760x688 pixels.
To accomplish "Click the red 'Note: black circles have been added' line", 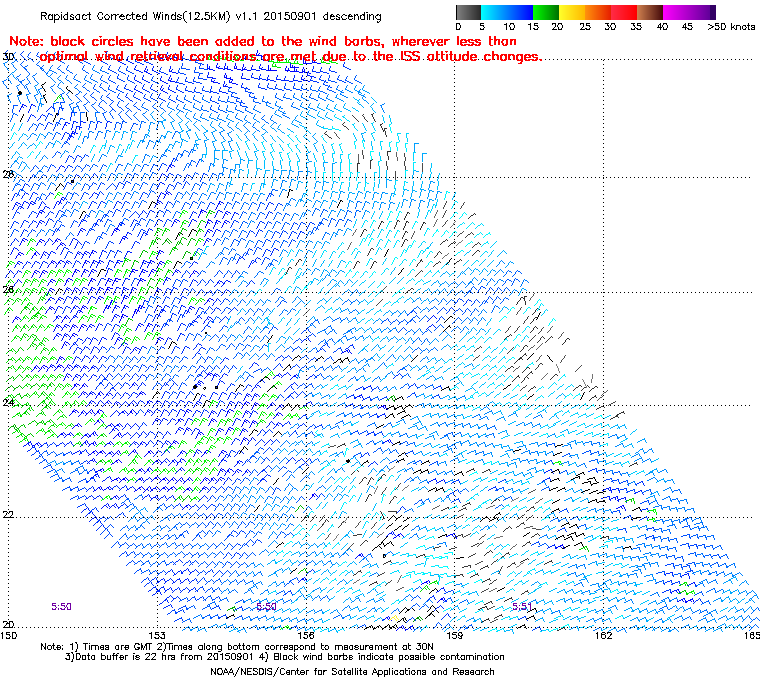I will [263, 41].
